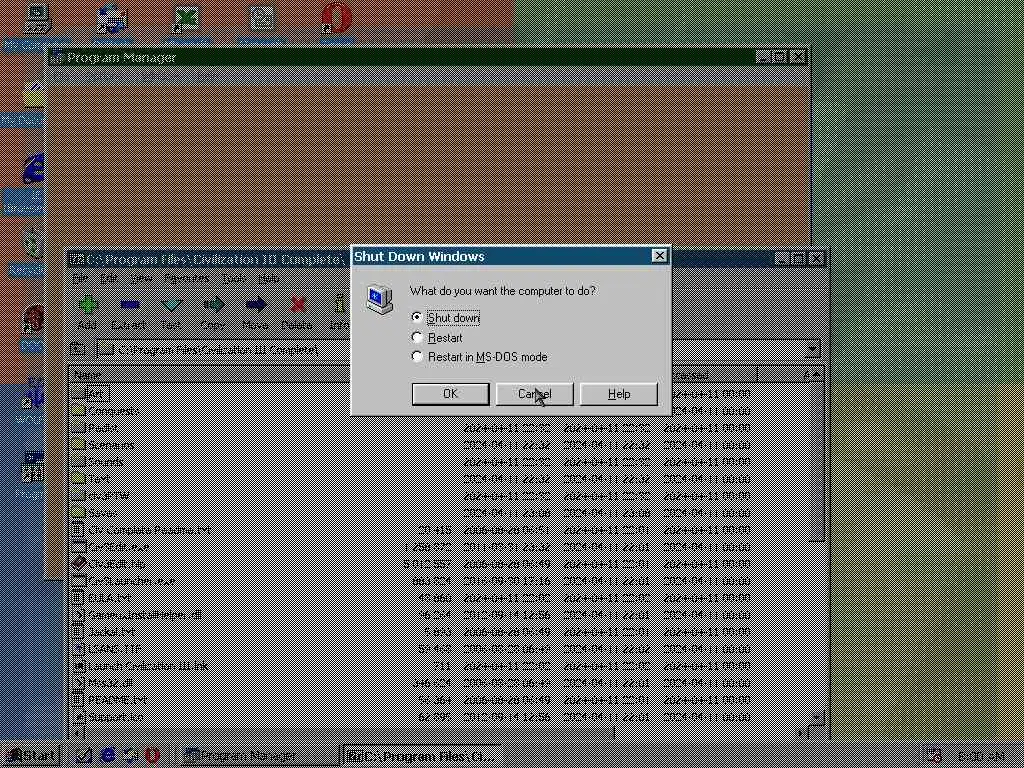The height and width of the screenshot is (768, 1024).
Task: Open Help from the shutdown dialog
Action: pyautogui.click(x=618, y=394)
